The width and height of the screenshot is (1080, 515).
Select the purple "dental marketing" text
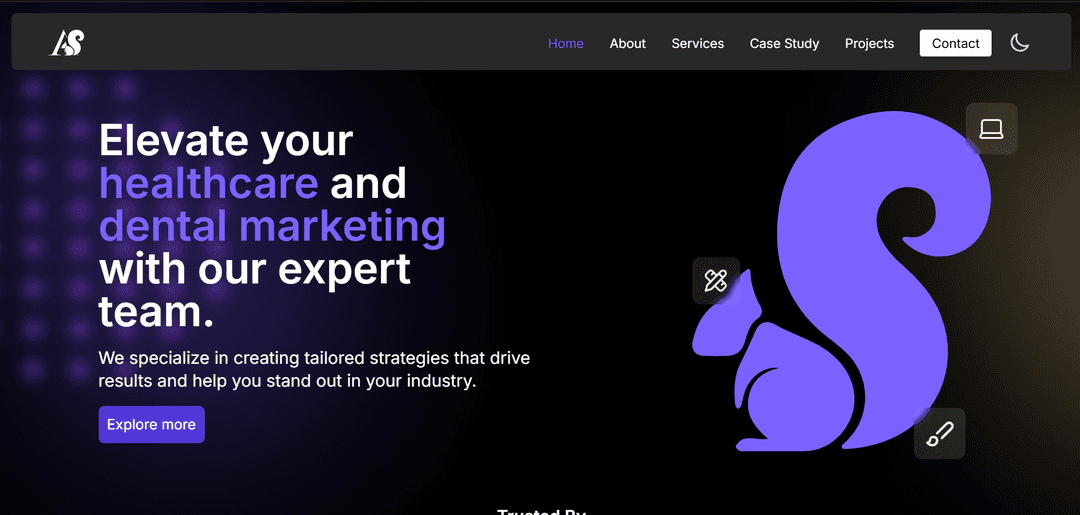[x=272, y=227]
